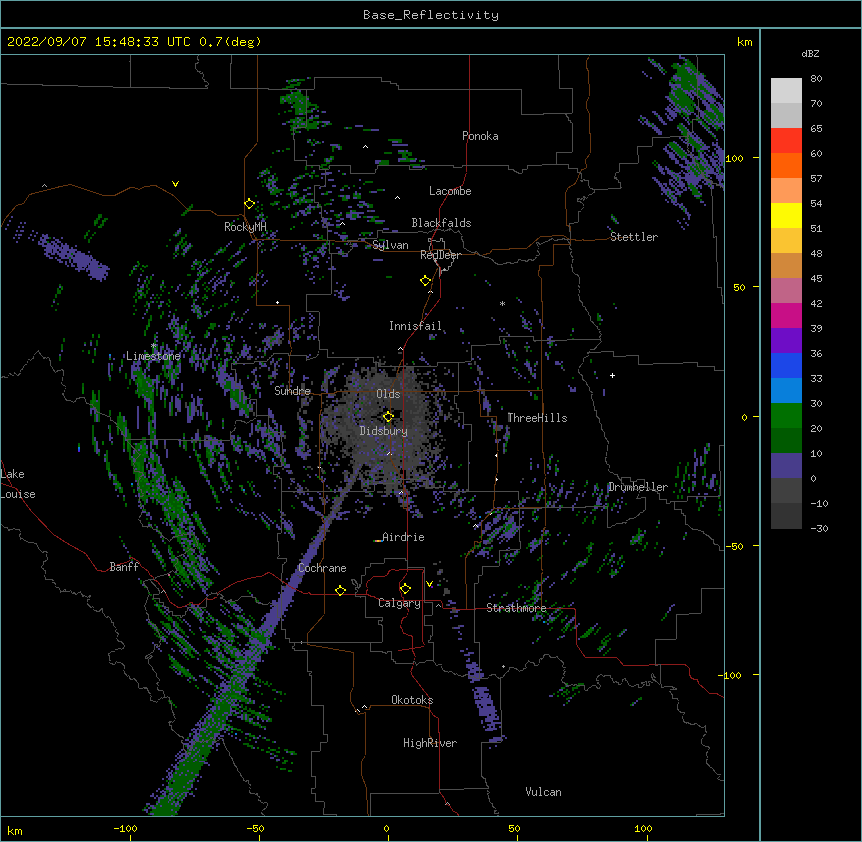The width and height of the screenshot is (862, 842).
Task: Select the Strathmore label
Action: (x=516, y=608)
